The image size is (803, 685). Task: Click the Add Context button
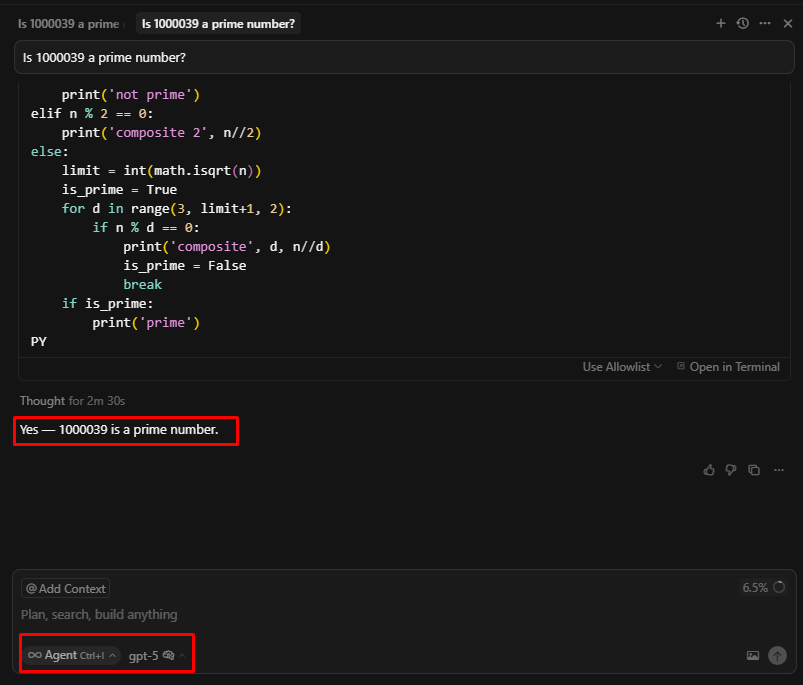(x=66, y=589)
